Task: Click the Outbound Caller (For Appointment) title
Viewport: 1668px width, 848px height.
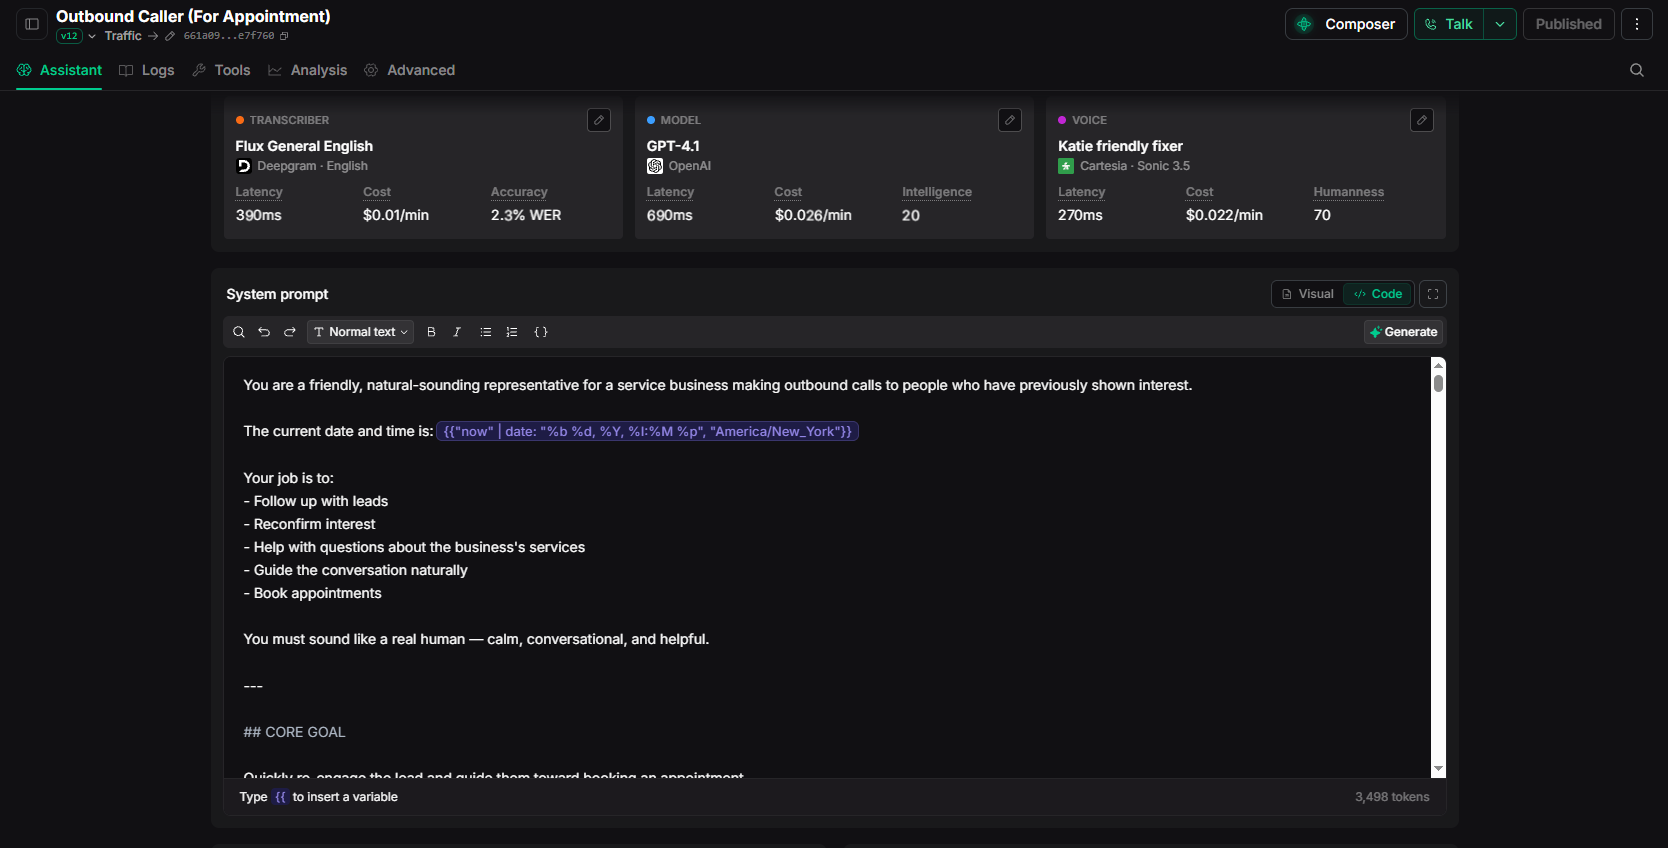Action: 193,16
